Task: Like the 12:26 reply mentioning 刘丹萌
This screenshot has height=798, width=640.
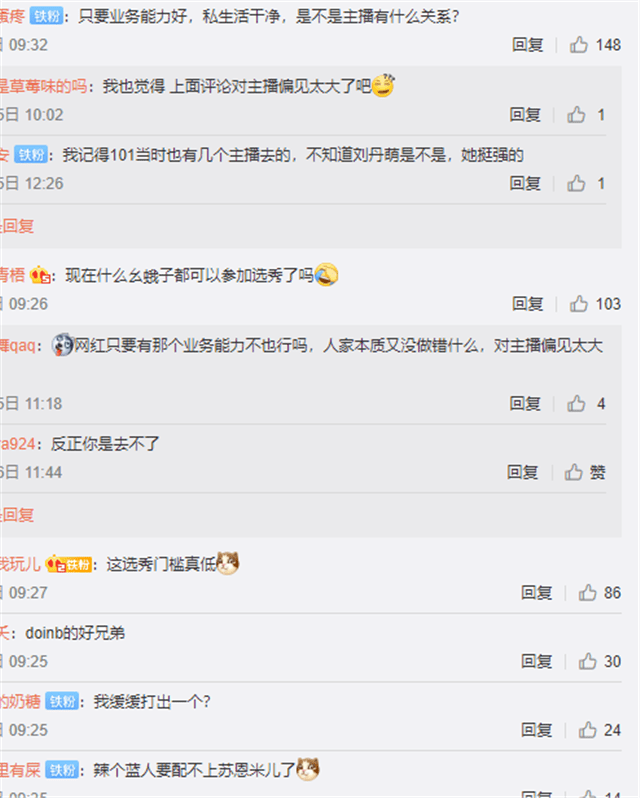Action: (x=586, y=183)
